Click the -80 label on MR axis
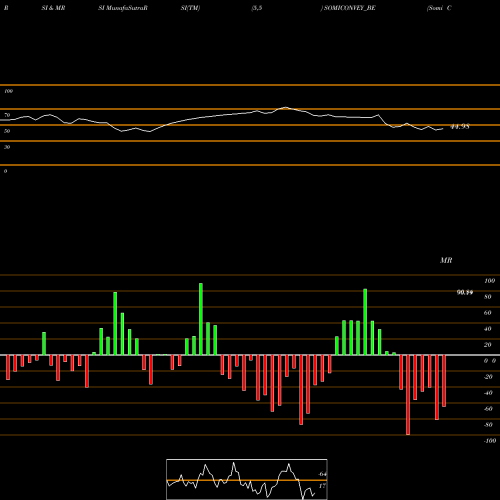The width and height of the screenshot is (500, 500). (488, 425)
